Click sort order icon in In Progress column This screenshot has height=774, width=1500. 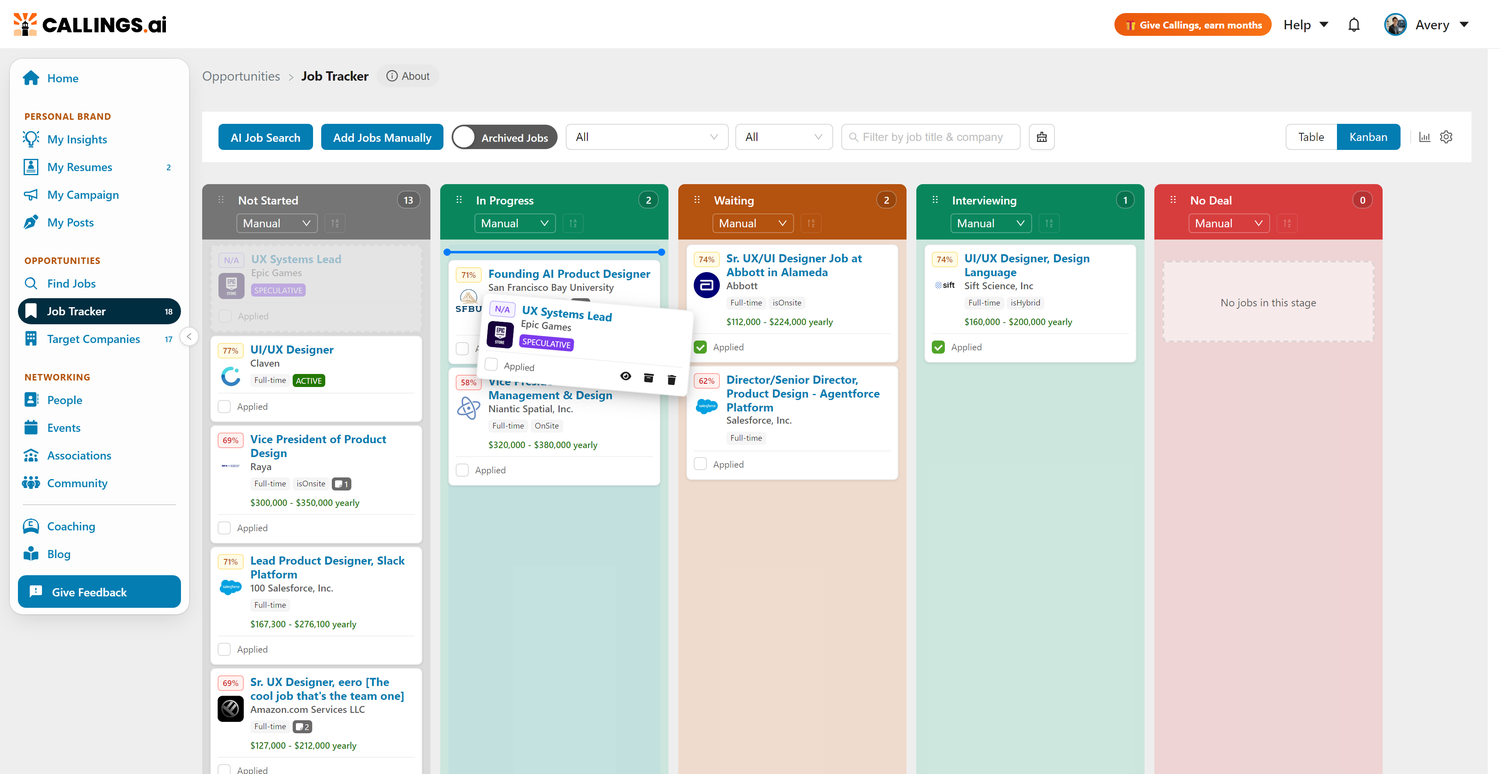tap(573, 223)
